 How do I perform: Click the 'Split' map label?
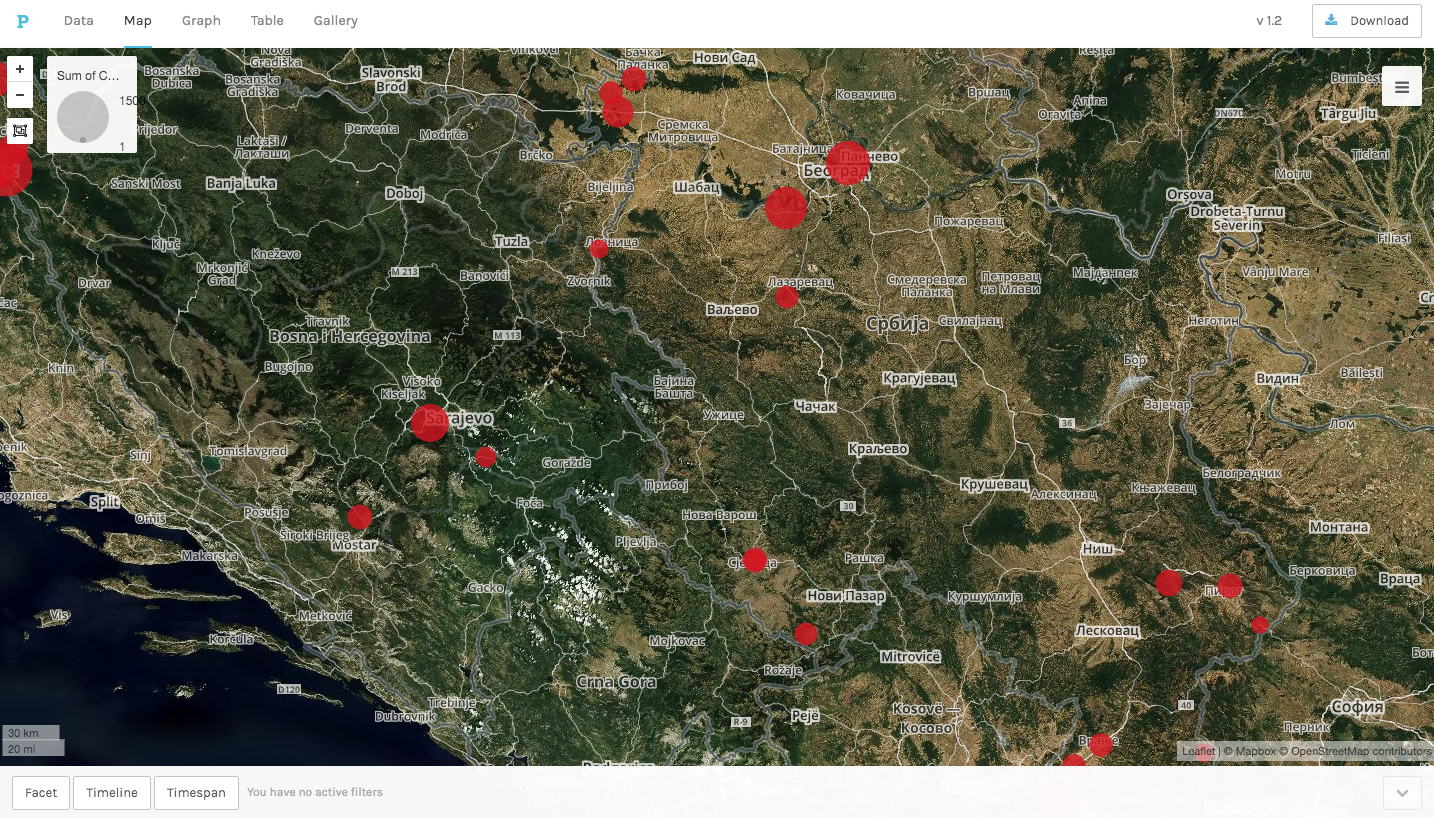pos(105,501)
